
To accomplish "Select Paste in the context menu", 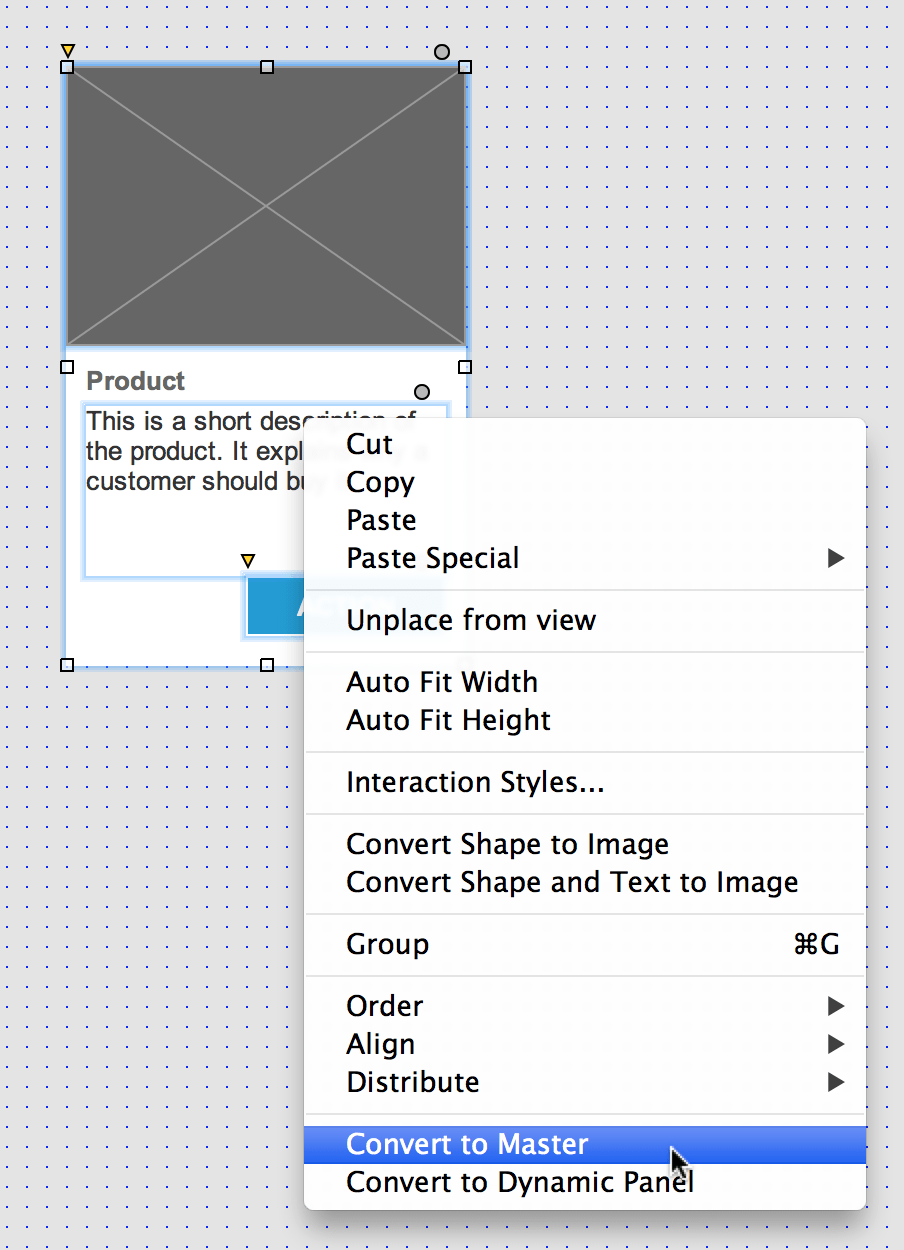I will pos(585,520).
